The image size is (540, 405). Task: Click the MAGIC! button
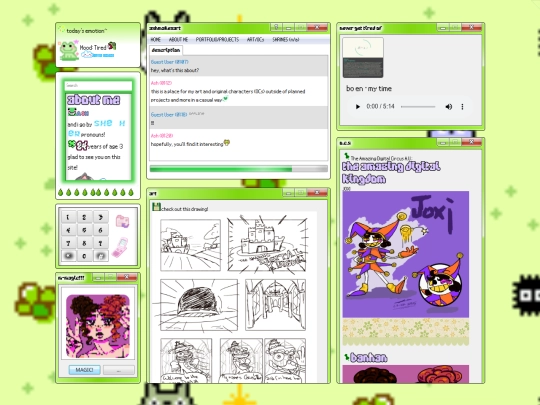point(85,370)
